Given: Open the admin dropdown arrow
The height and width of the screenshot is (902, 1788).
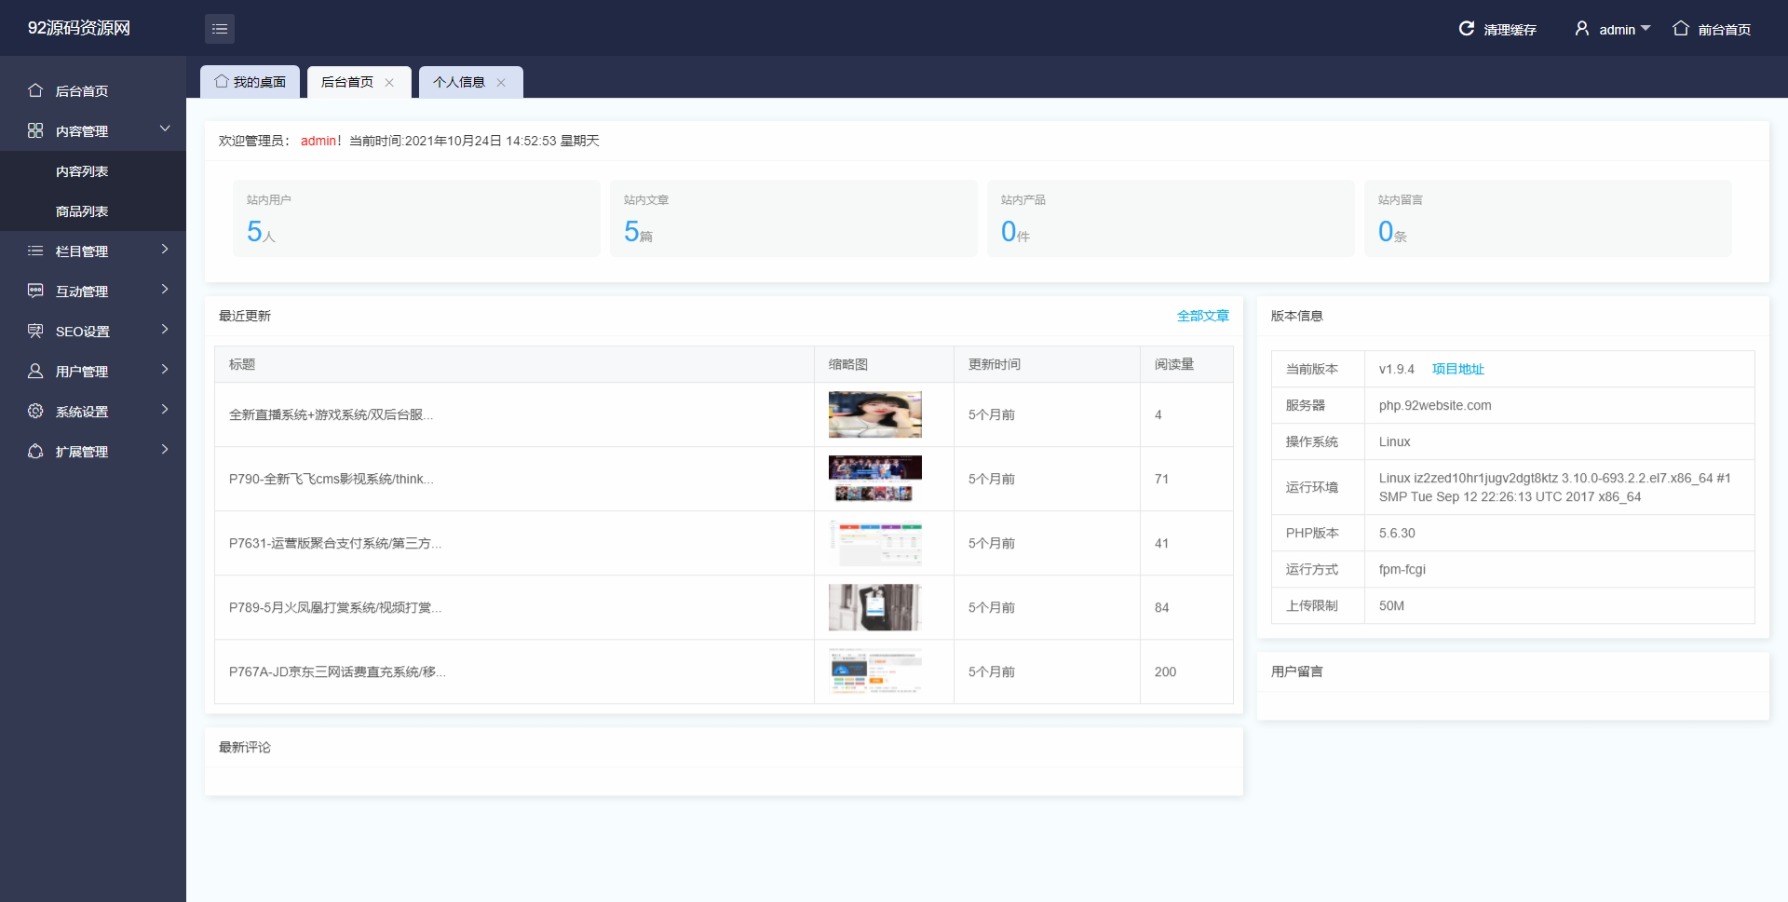Looking at the screenshot, I should [1645, 28].
